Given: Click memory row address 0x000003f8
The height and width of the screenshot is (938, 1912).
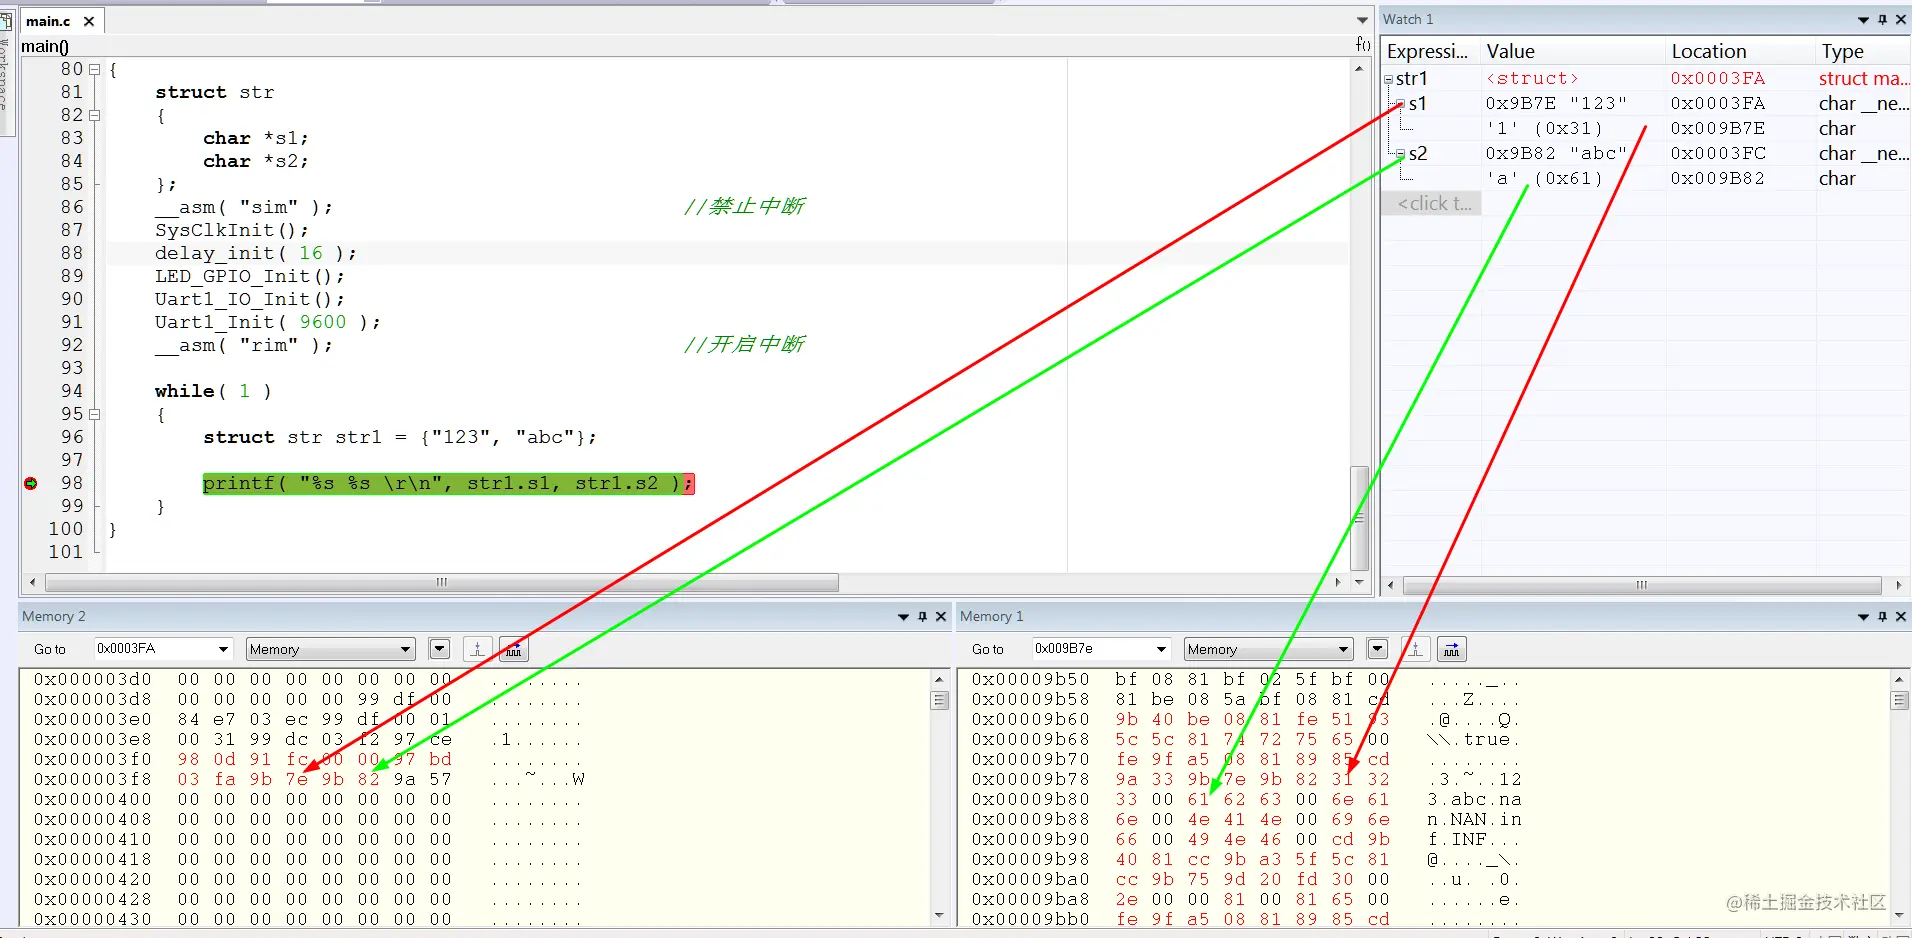Looking at the screenshot, I should [93, 780].
